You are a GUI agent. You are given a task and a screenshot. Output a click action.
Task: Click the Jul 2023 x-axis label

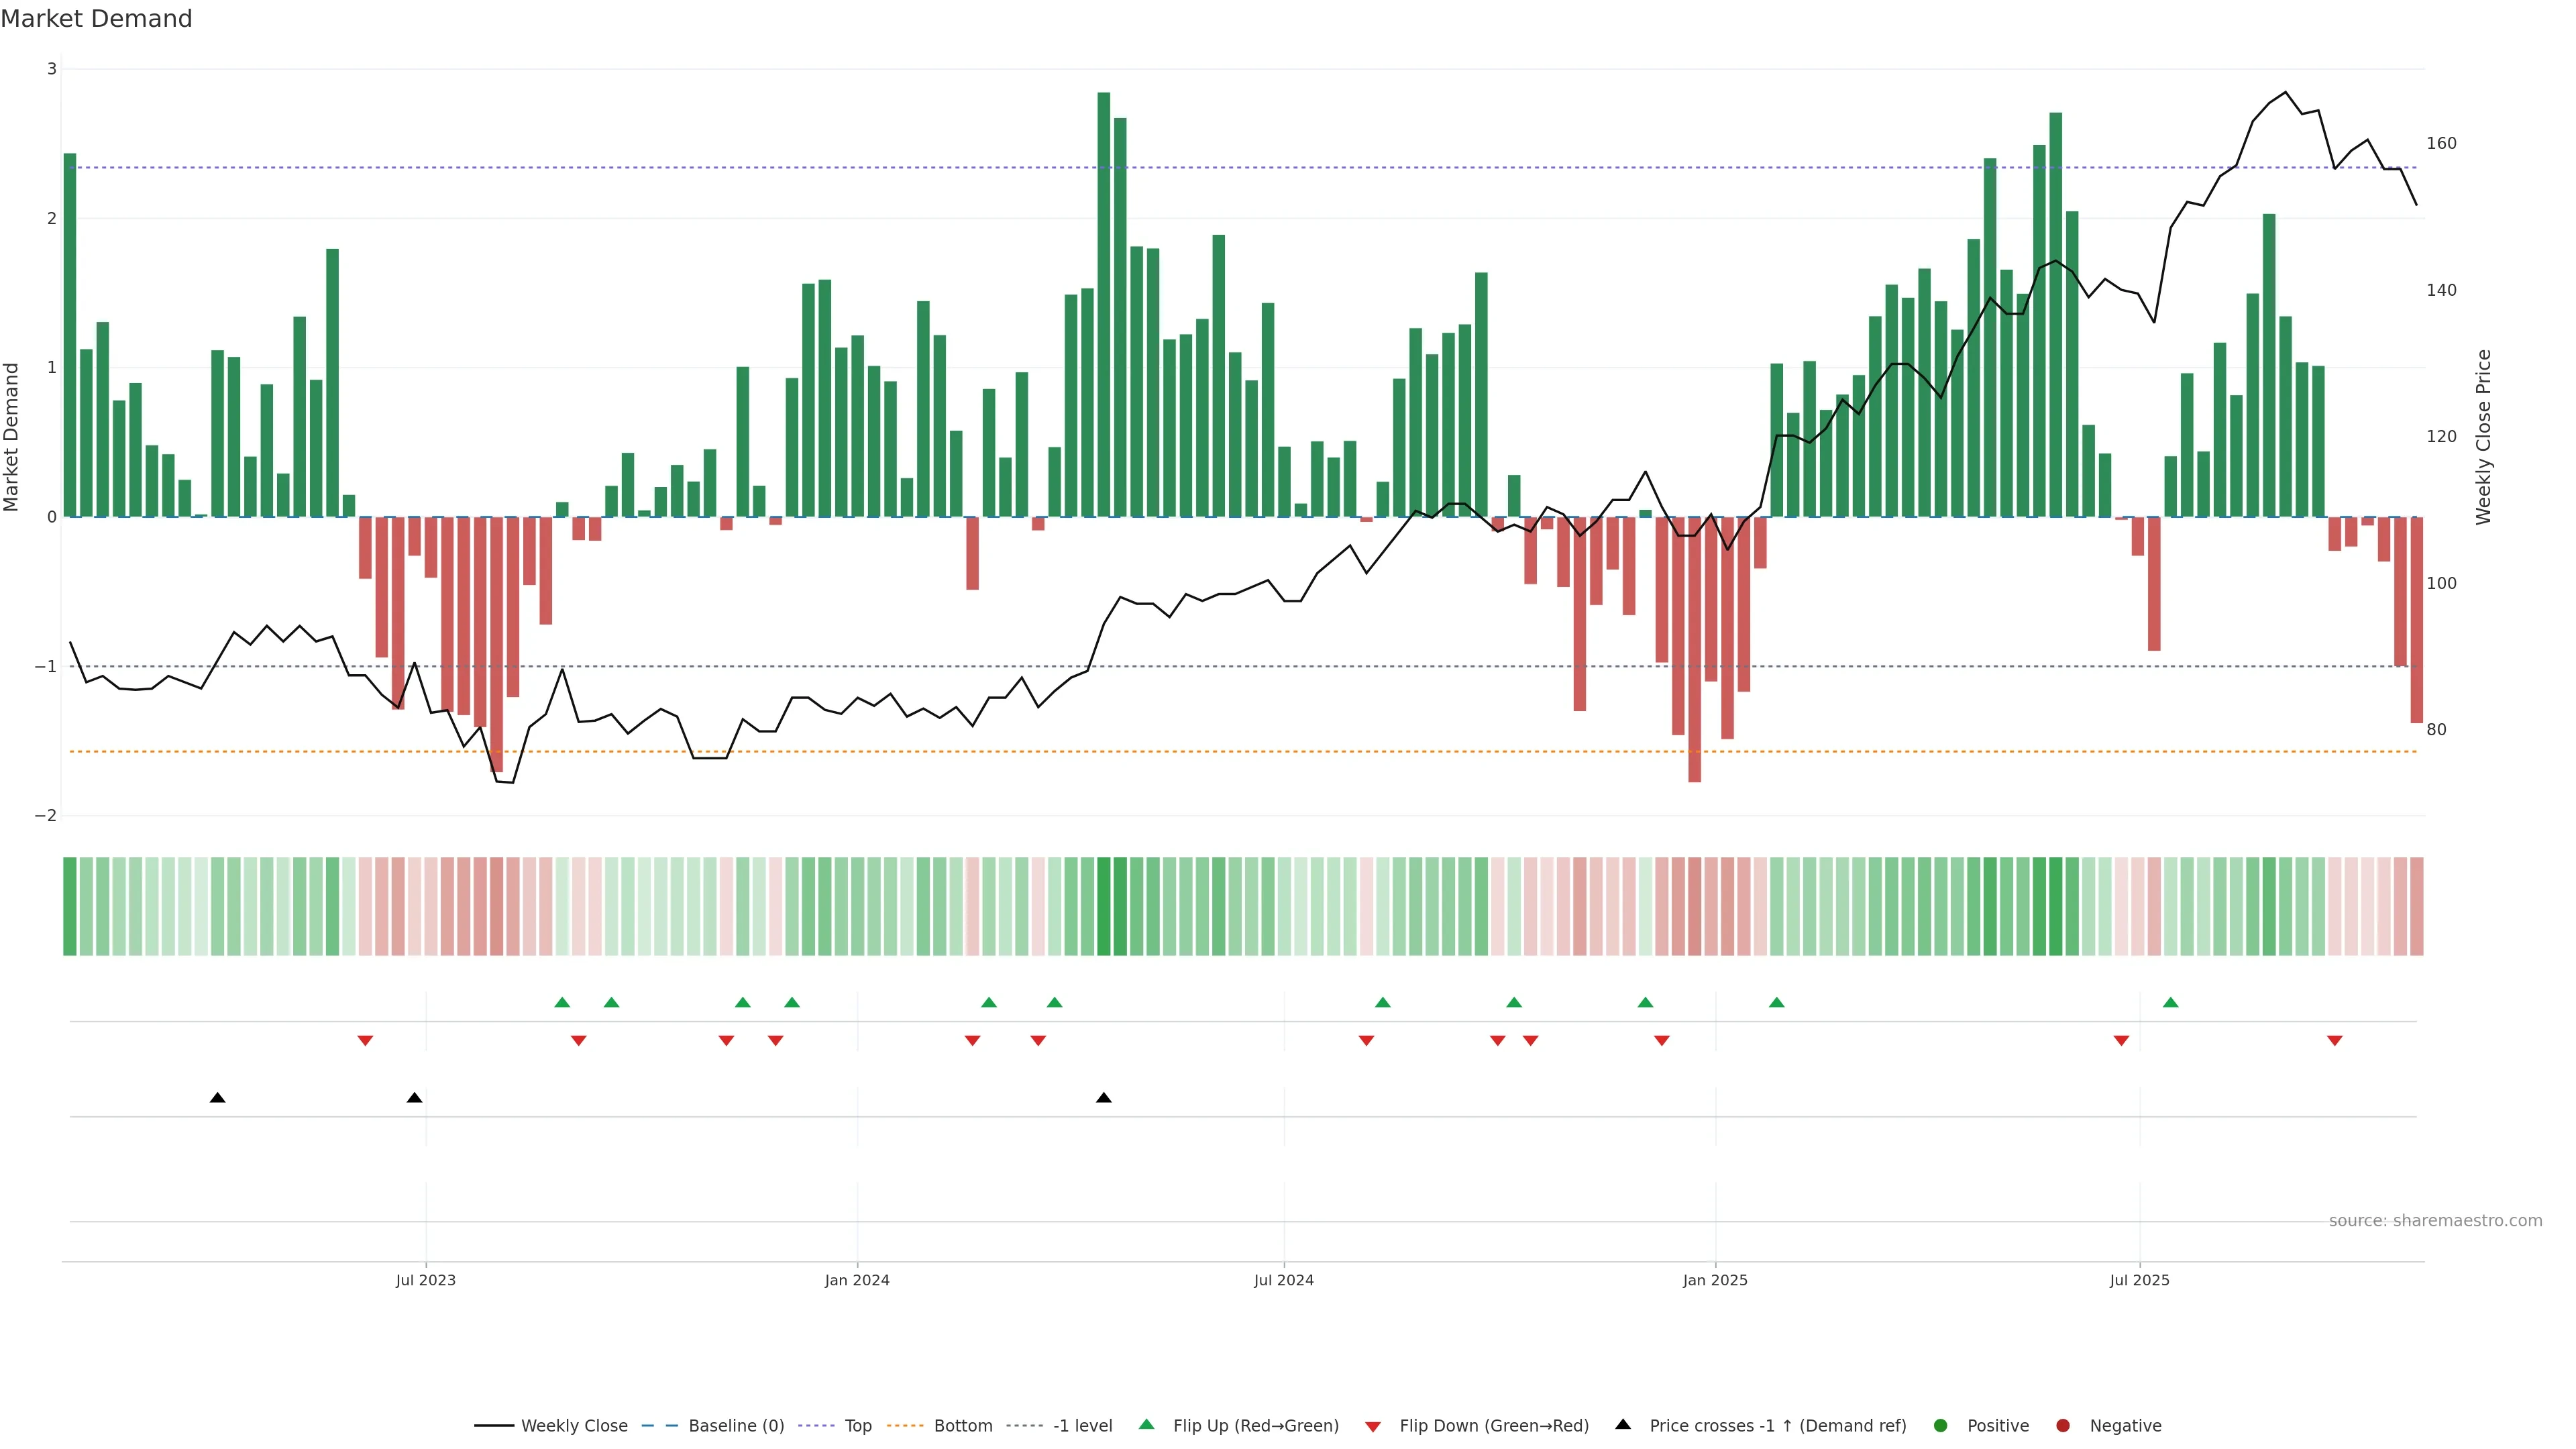coord(425,1281)
